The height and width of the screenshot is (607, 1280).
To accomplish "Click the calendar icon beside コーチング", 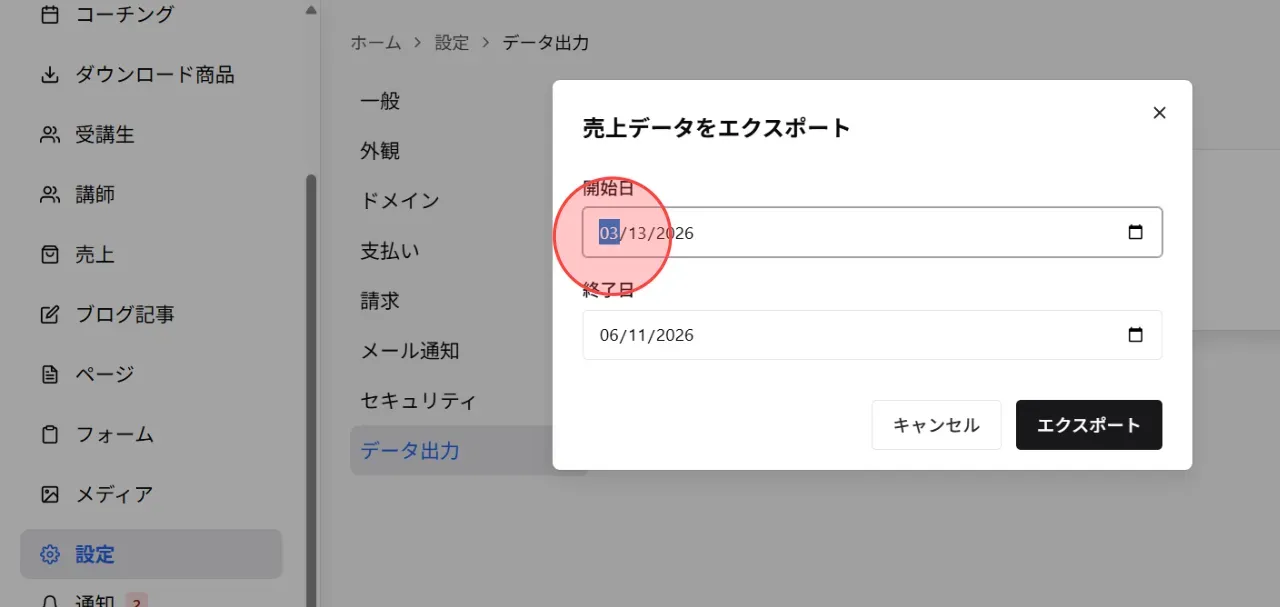I will [x=50, y=15].
